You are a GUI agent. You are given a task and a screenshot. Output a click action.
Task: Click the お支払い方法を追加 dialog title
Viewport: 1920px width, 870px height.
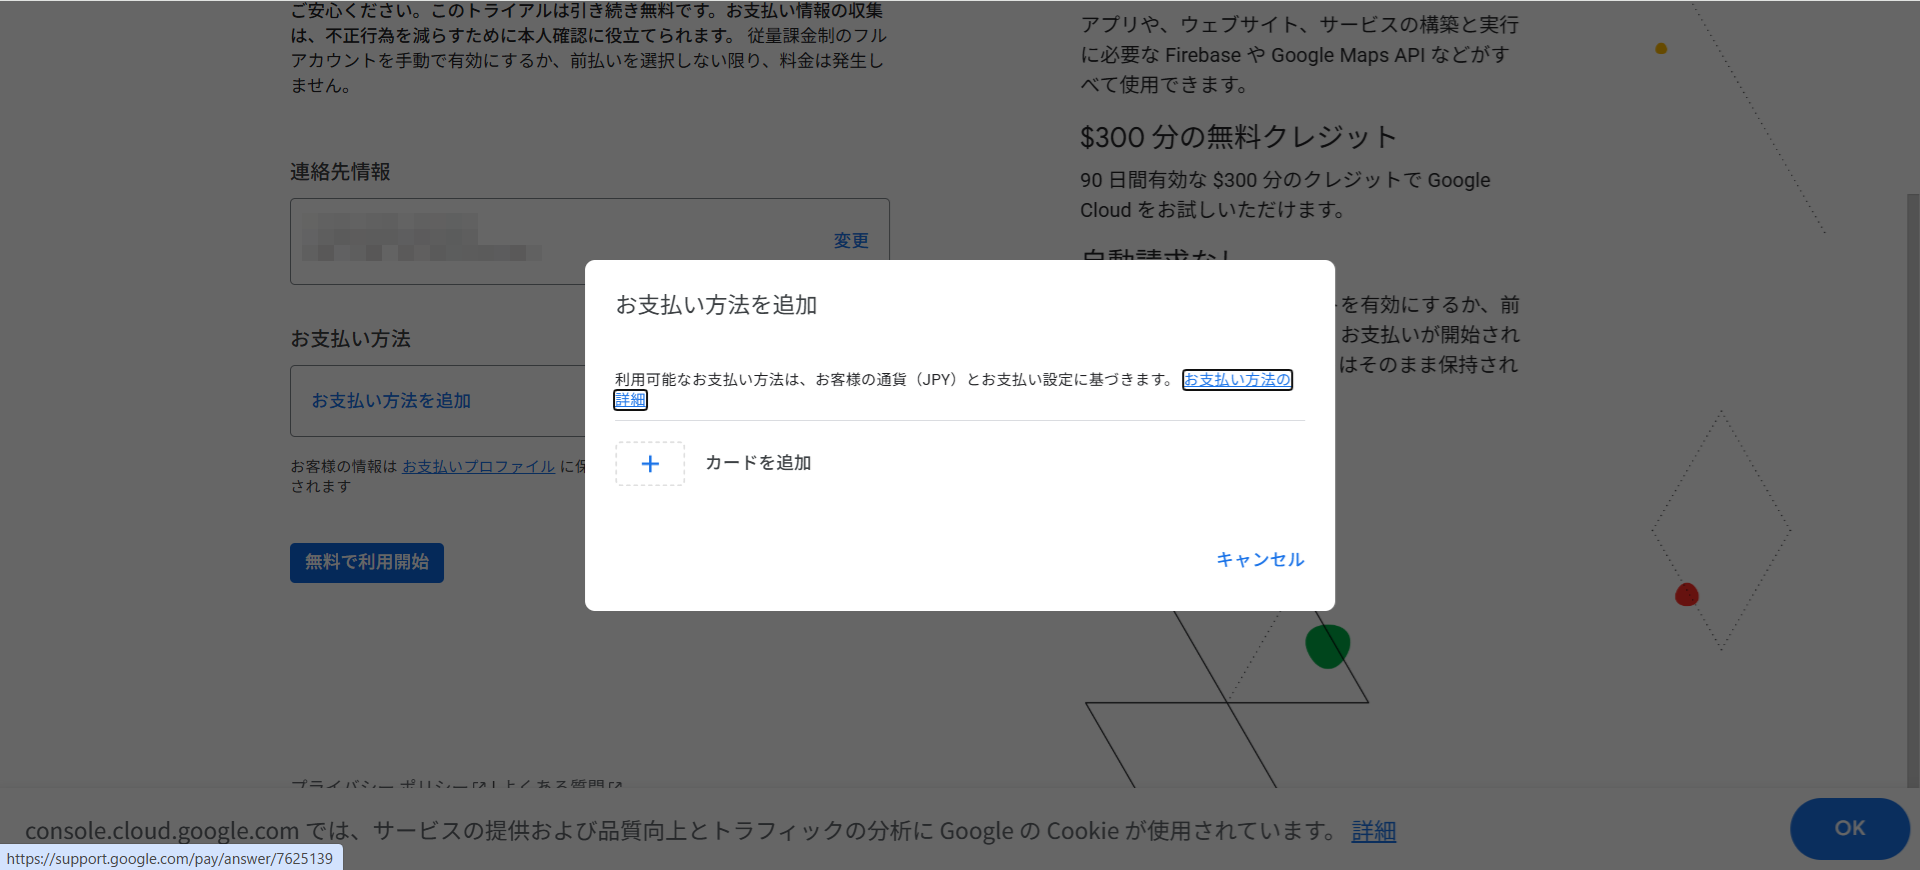[716, 305]
